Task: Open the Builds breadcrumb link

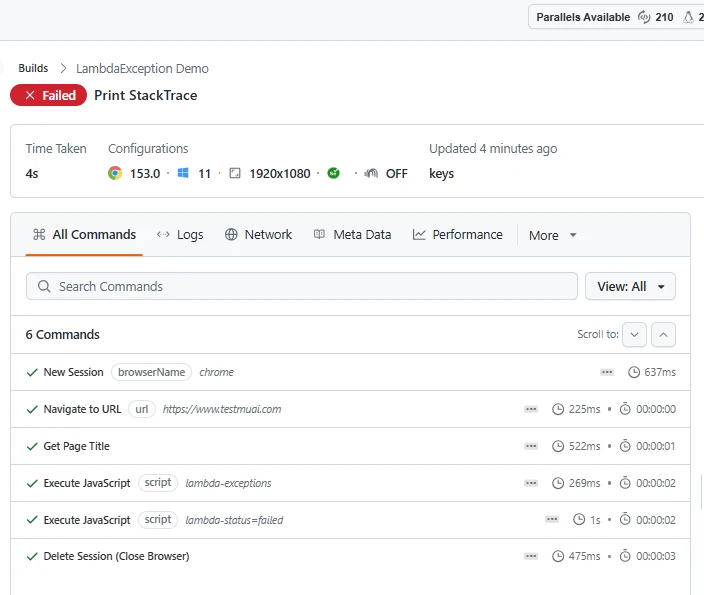Action: tap(33, 68)
